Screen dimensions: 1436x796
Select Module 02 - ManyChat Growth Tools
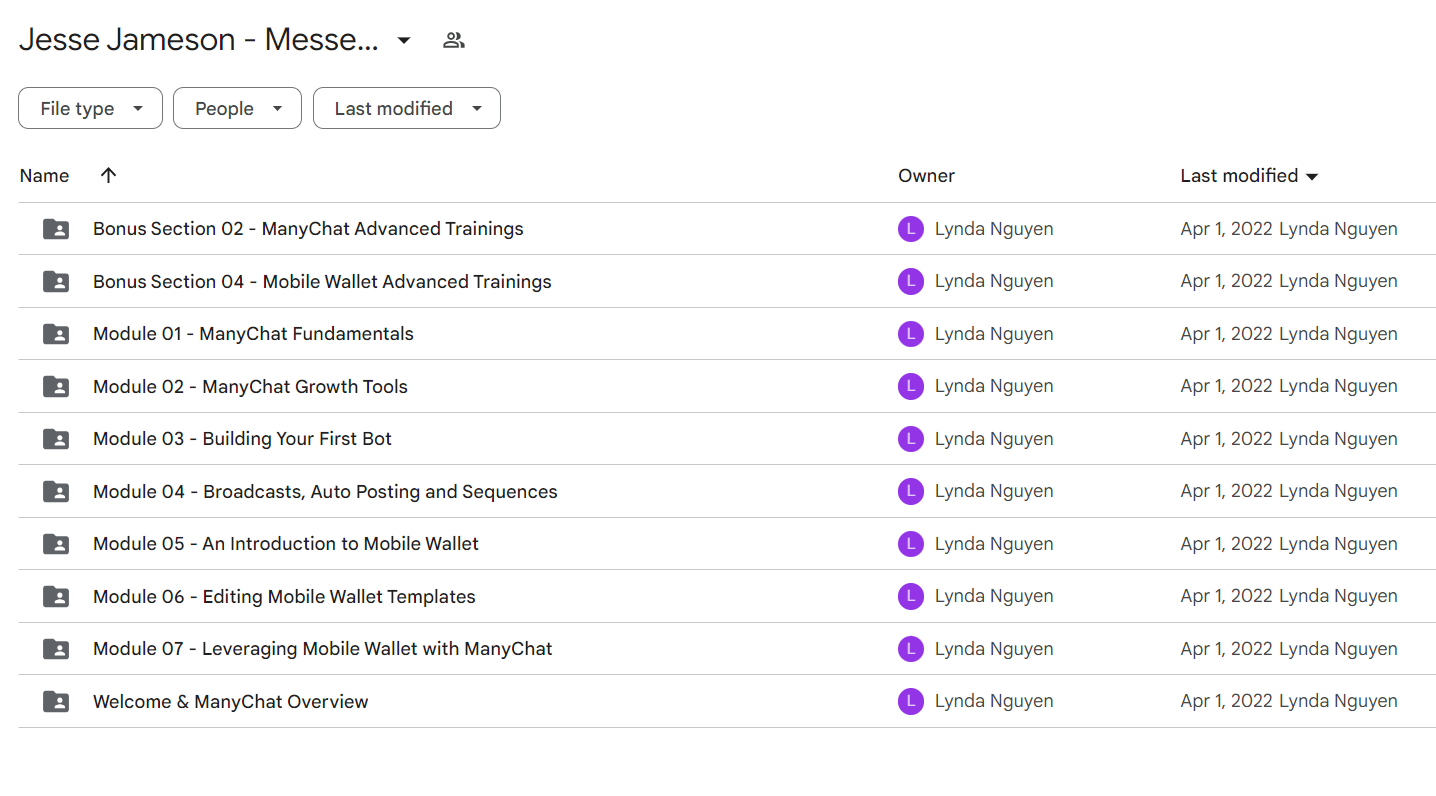click(x=250, y=387)
